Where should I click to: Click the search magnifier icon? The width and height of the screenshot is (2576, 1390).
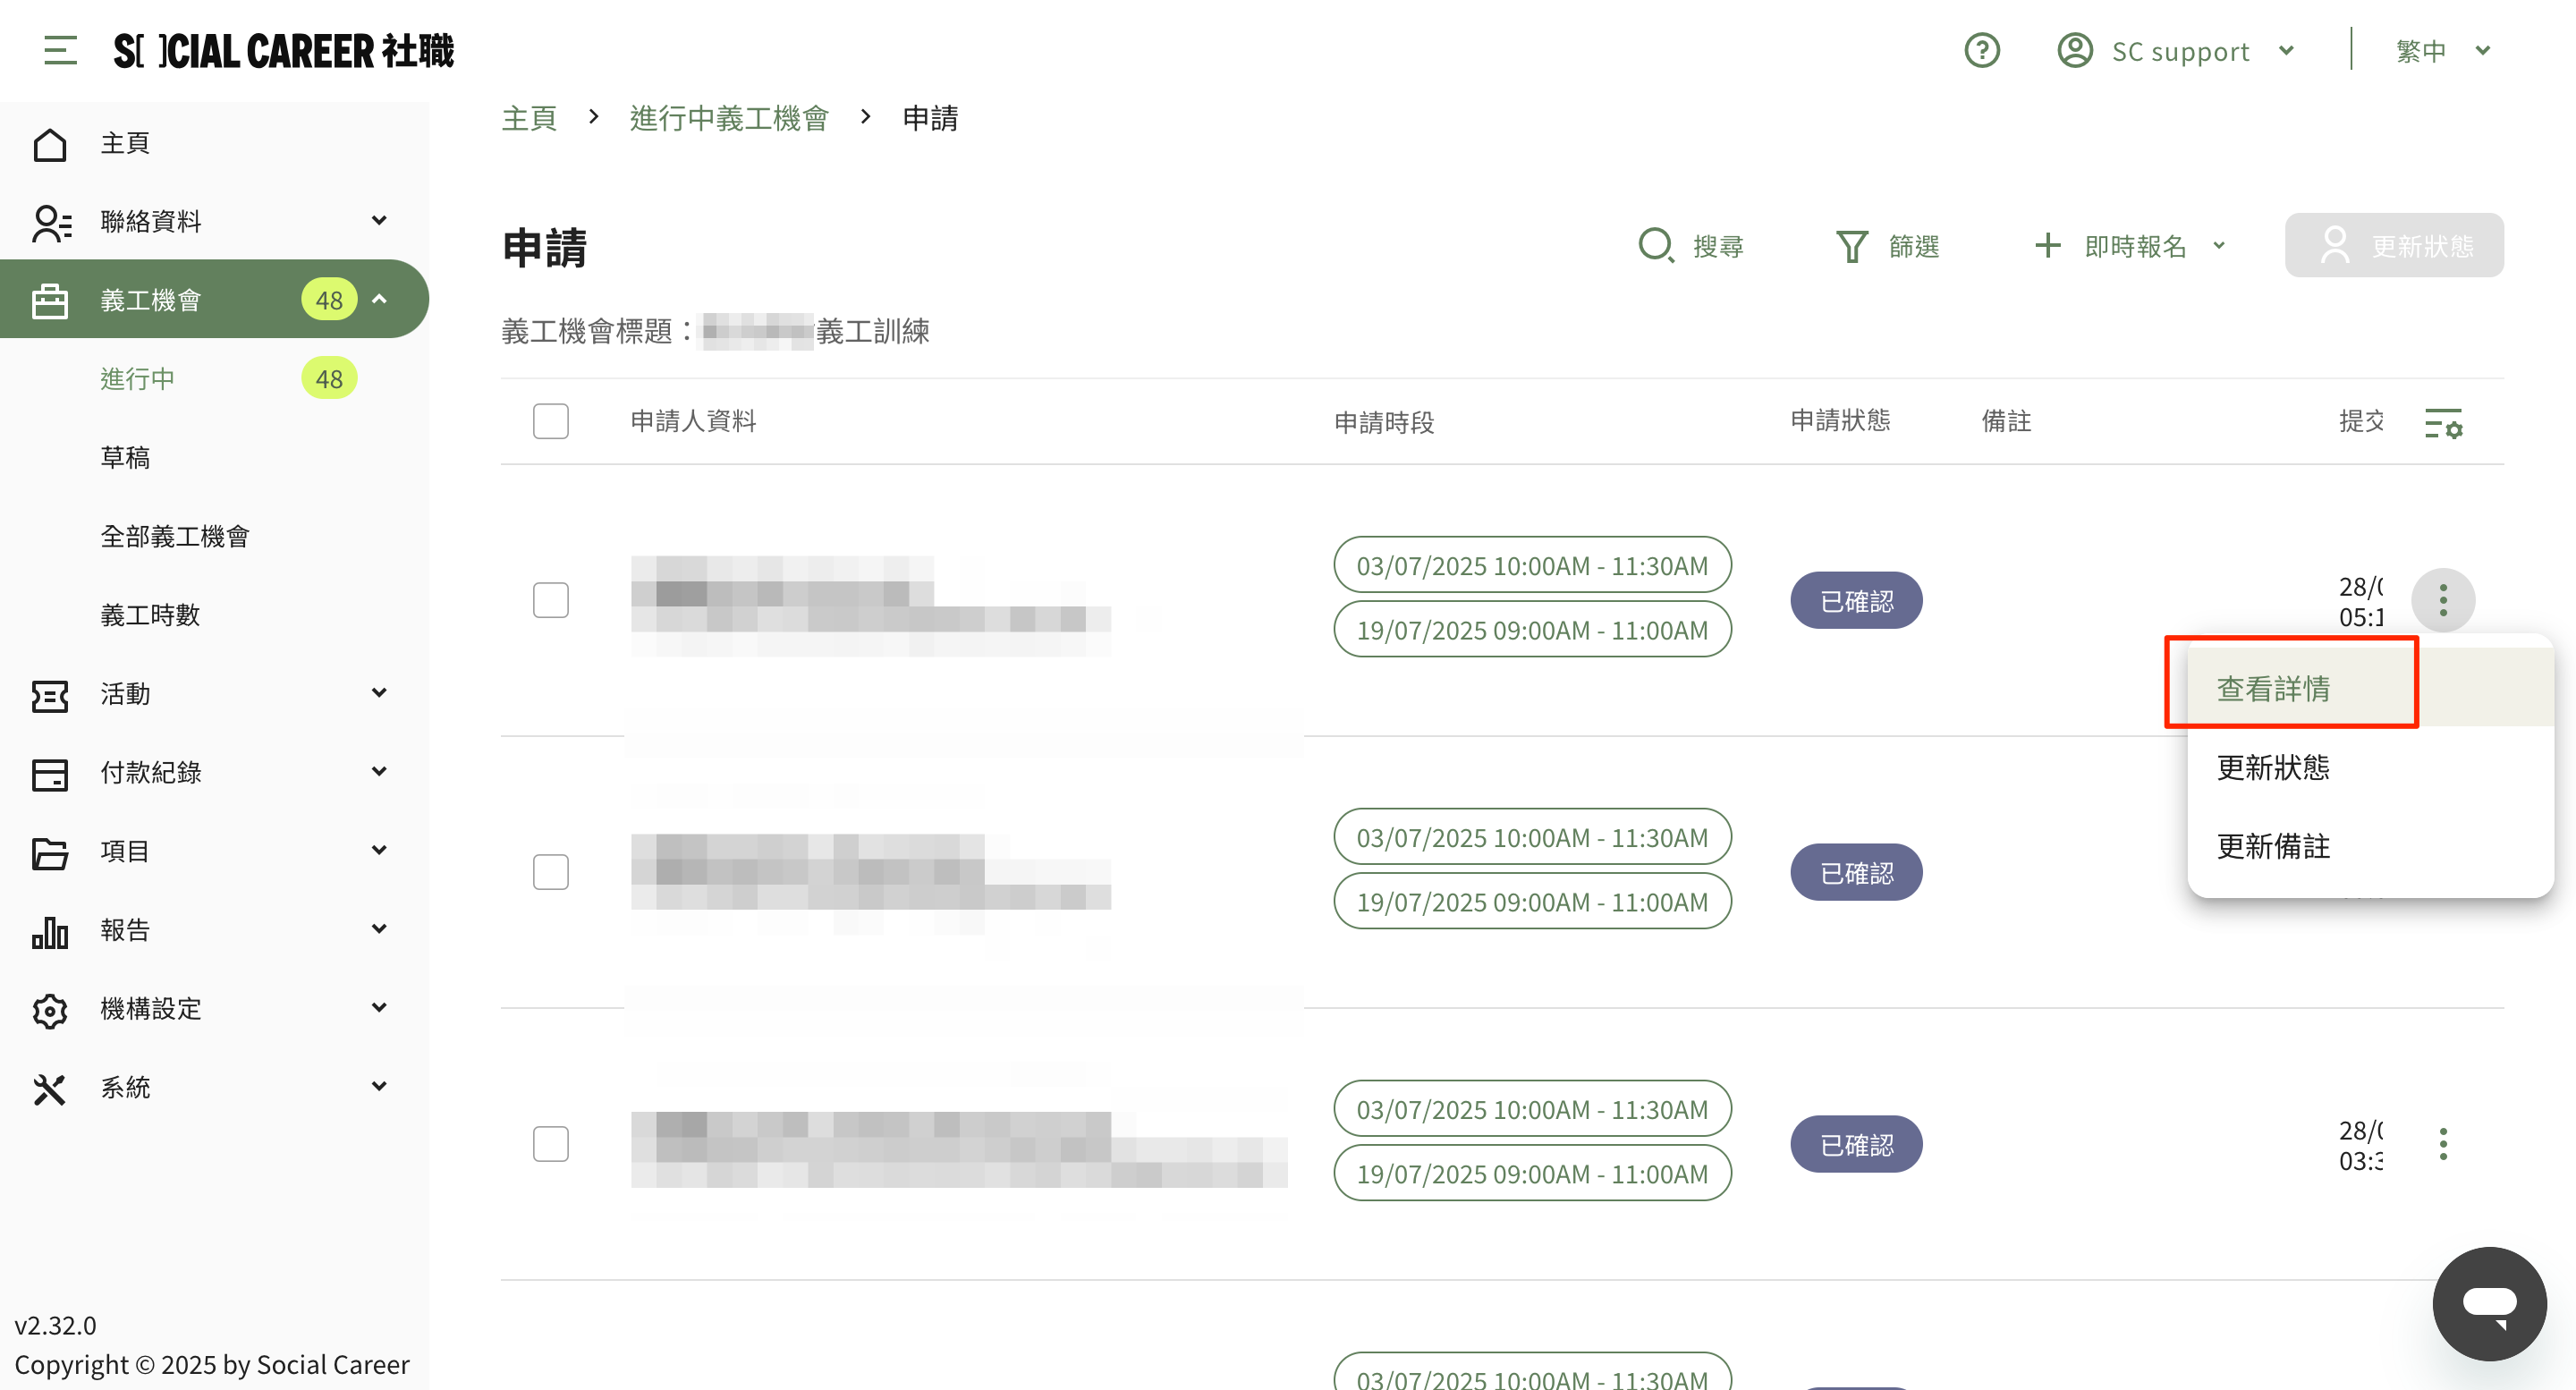(1655, 245)
